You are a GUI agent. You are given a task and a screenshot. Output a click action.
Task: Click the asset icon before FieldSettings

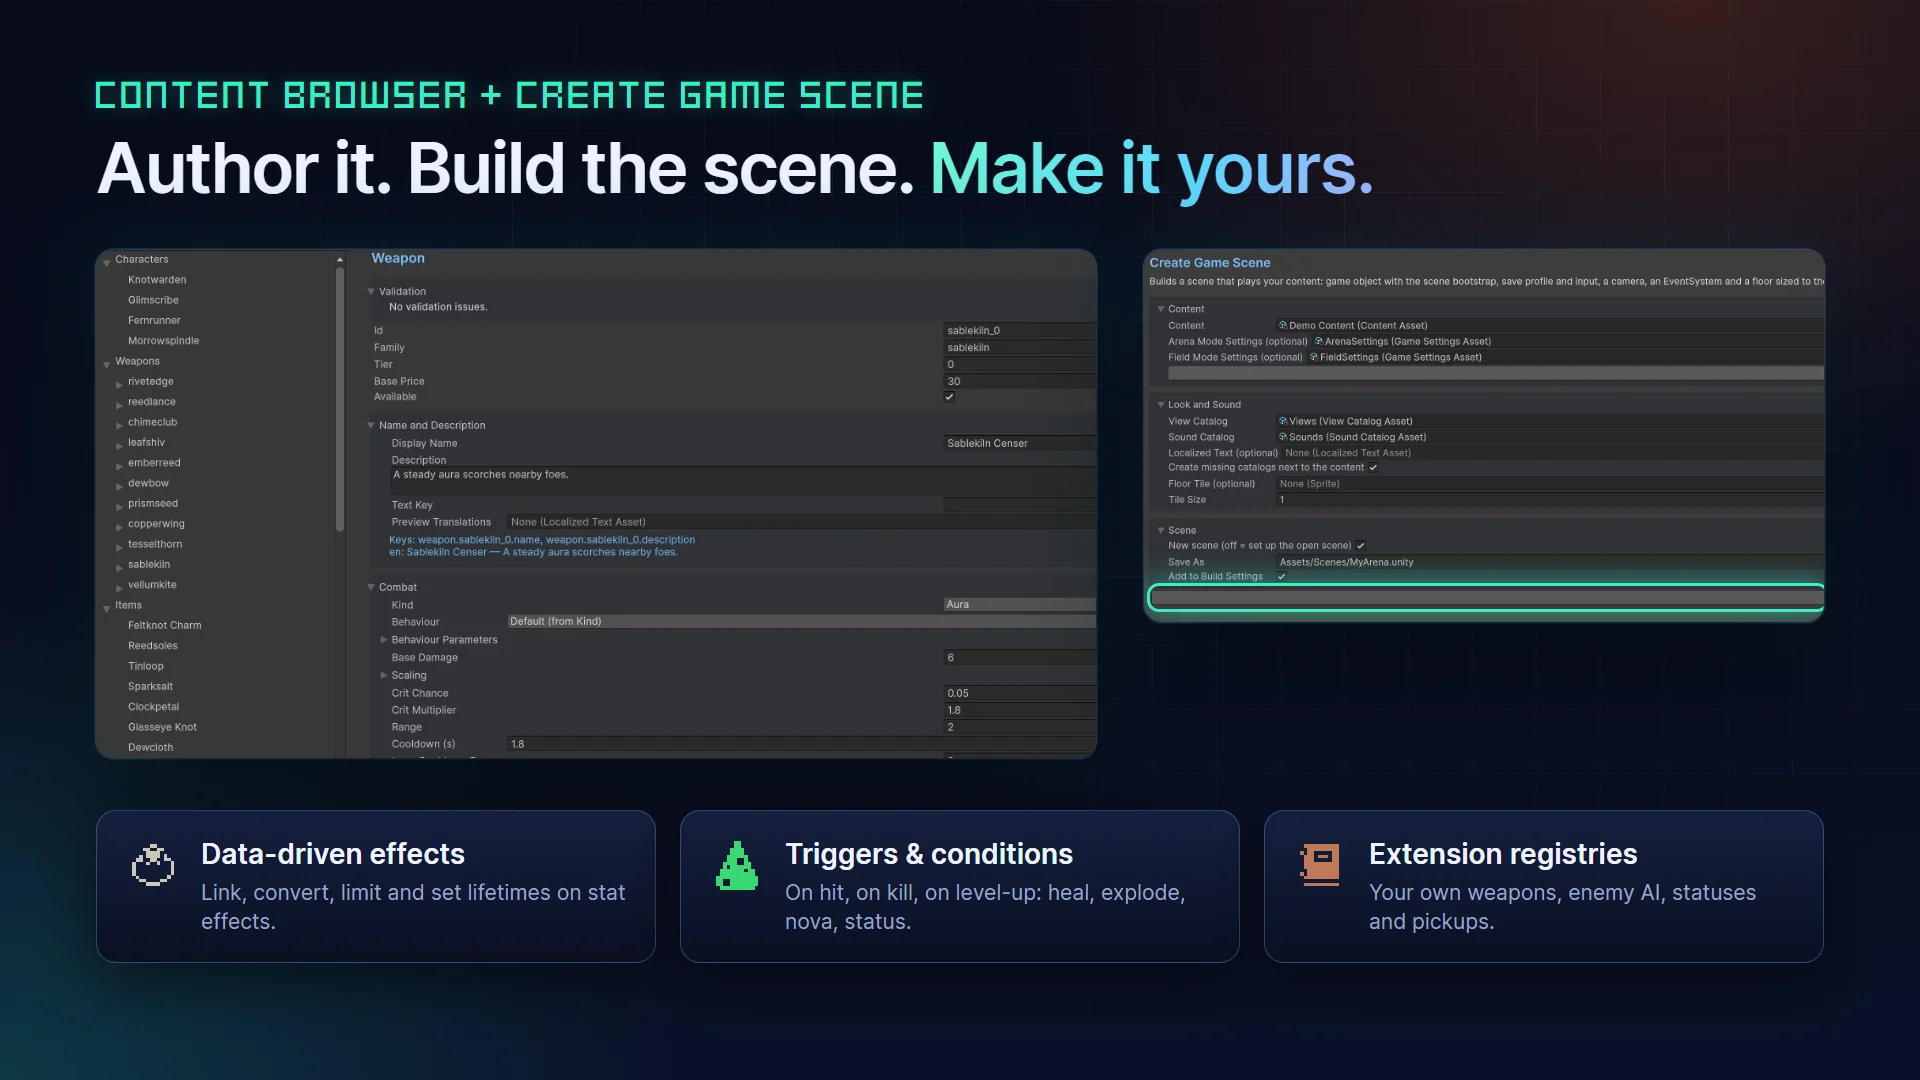pyautogui.click(x=1314, y=357)
